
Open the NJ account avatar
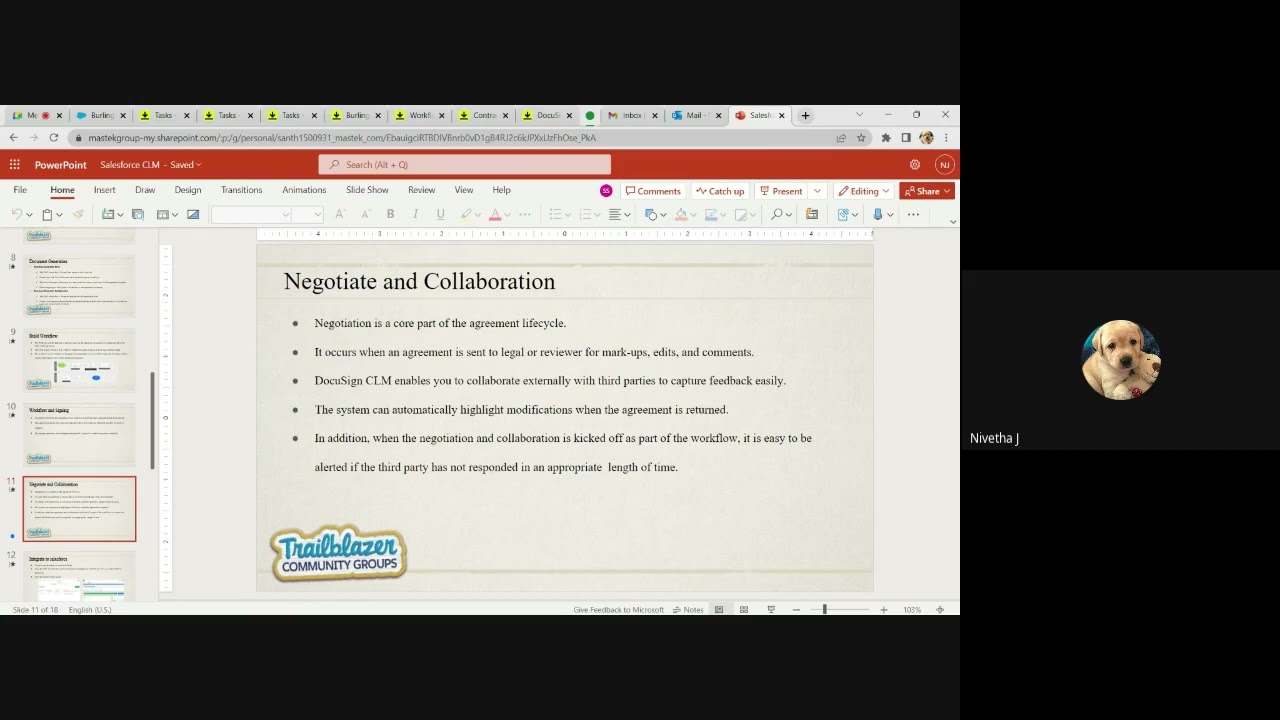click(x=944, y=164)
